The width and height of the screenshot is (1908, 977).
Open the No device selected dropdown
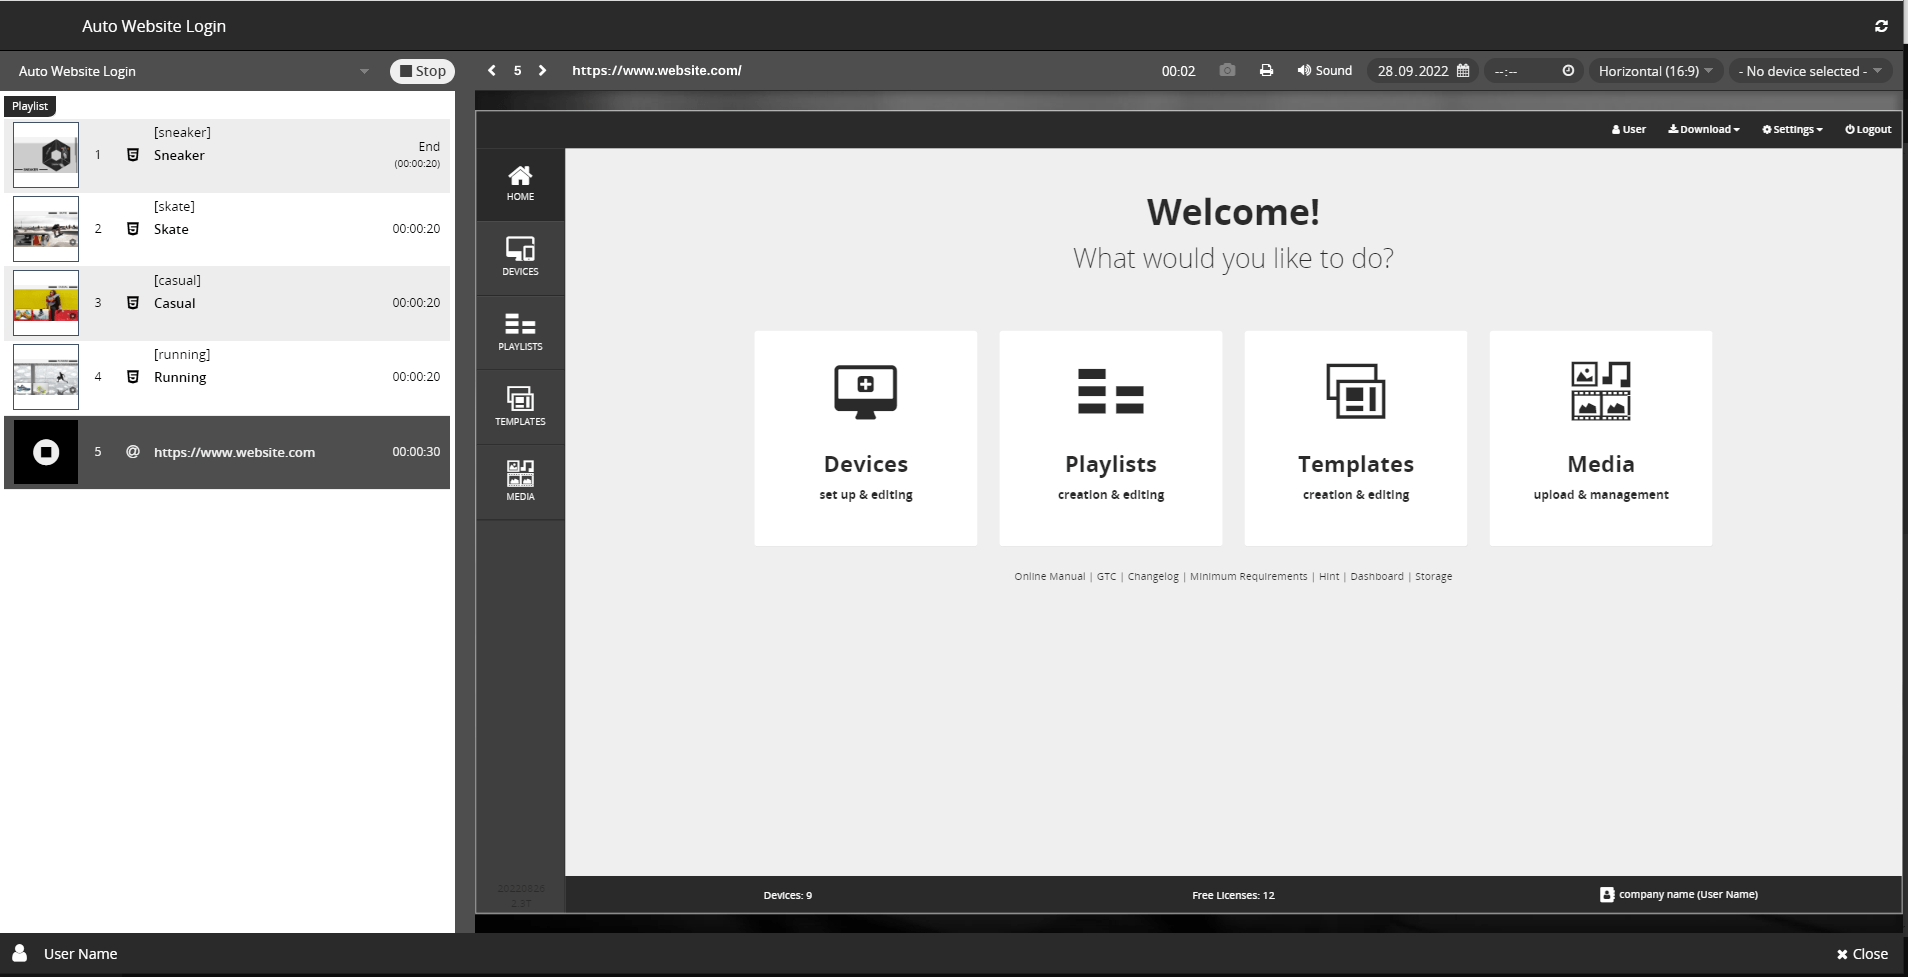click(x=1809, y=71)
